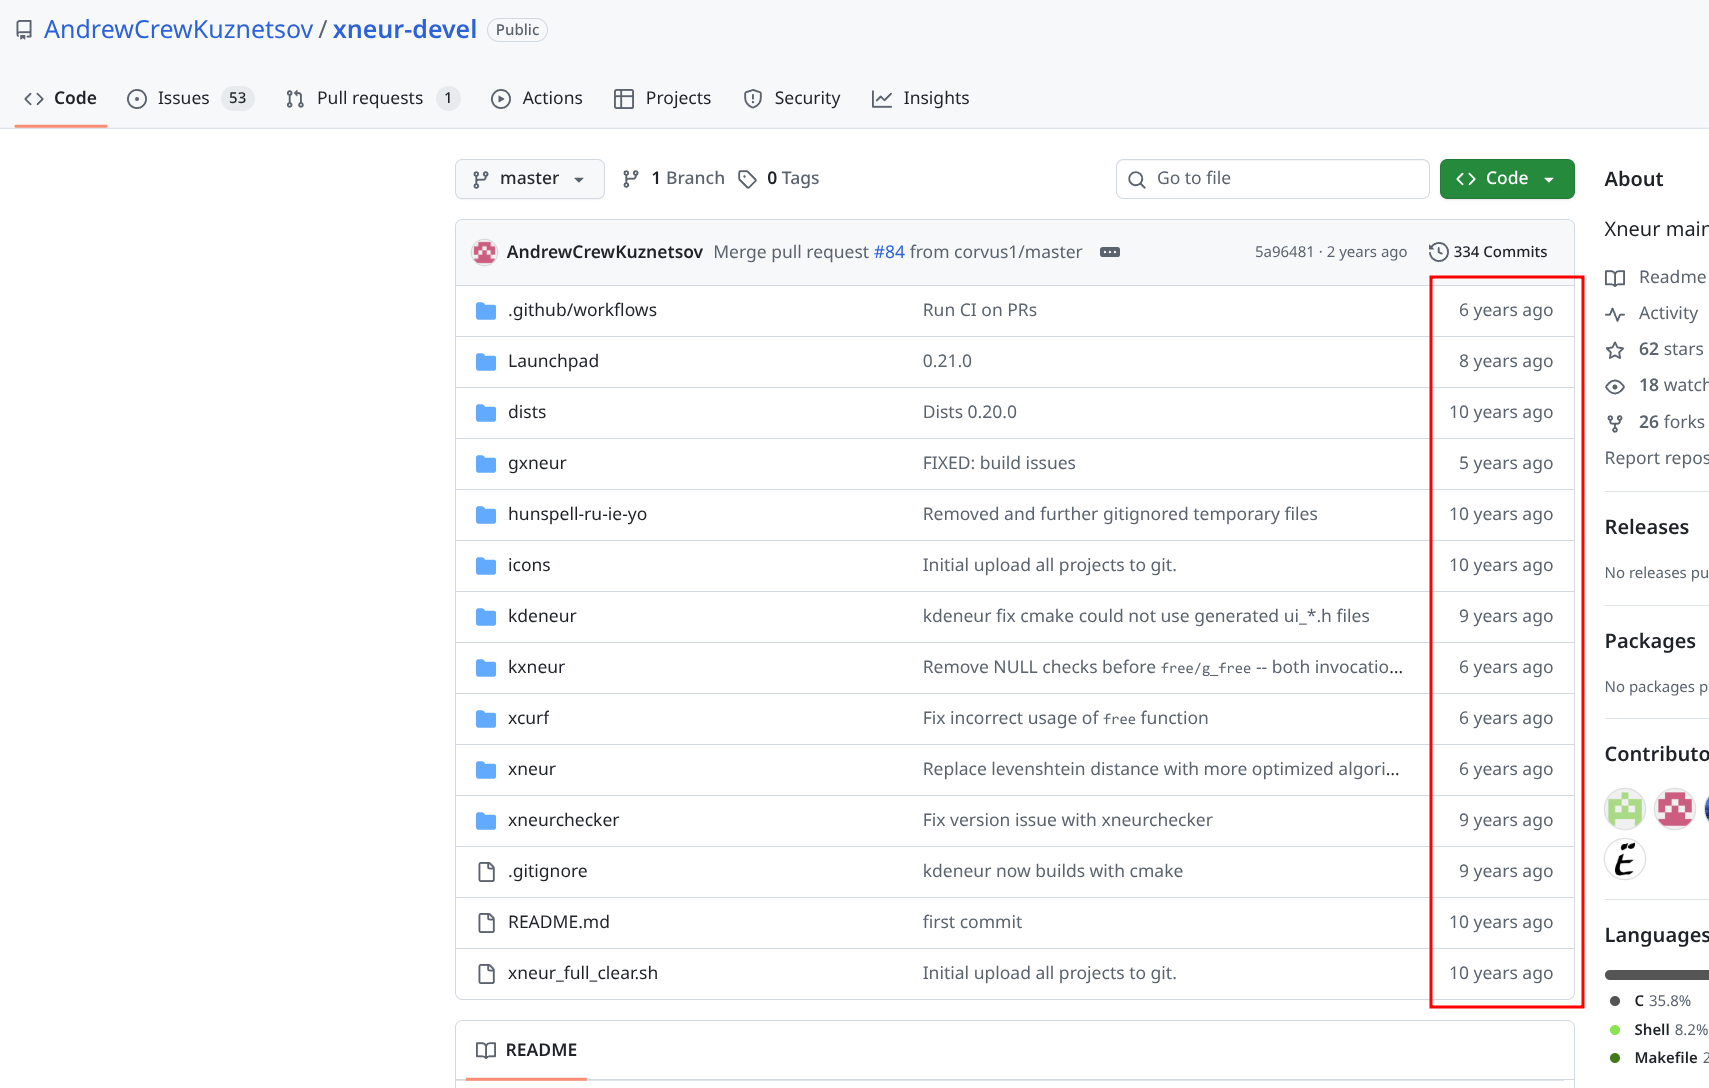Click the kdeneur folder icon
Screen dimensions: 1709x1088
pos(486,617)
